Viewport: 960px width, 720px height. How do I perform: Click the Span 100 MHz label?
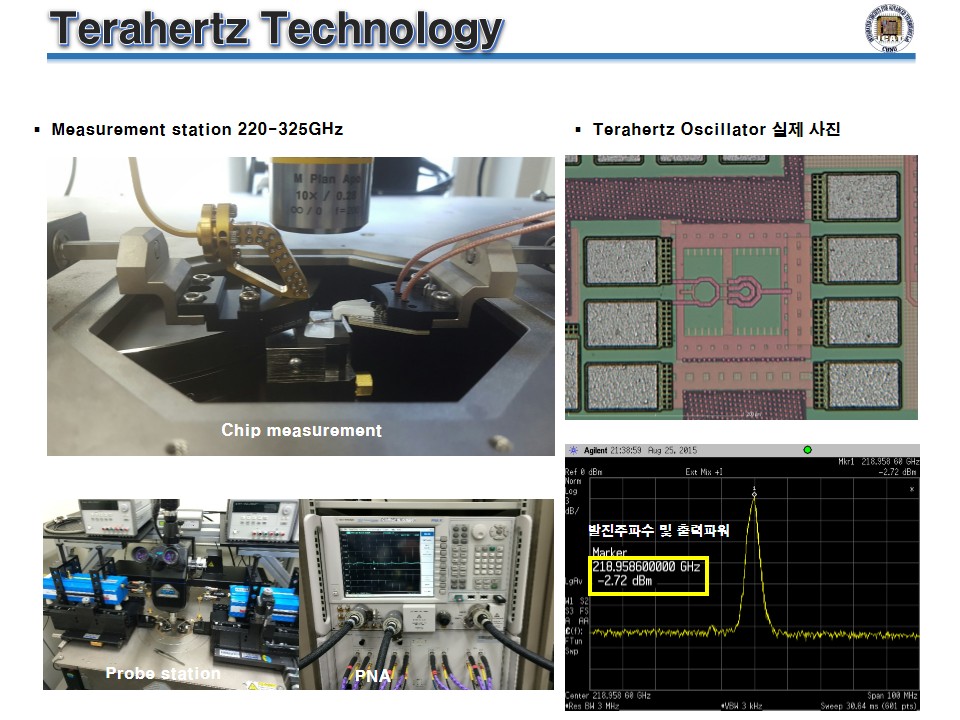pyautogui.click(x=893, y=696)
